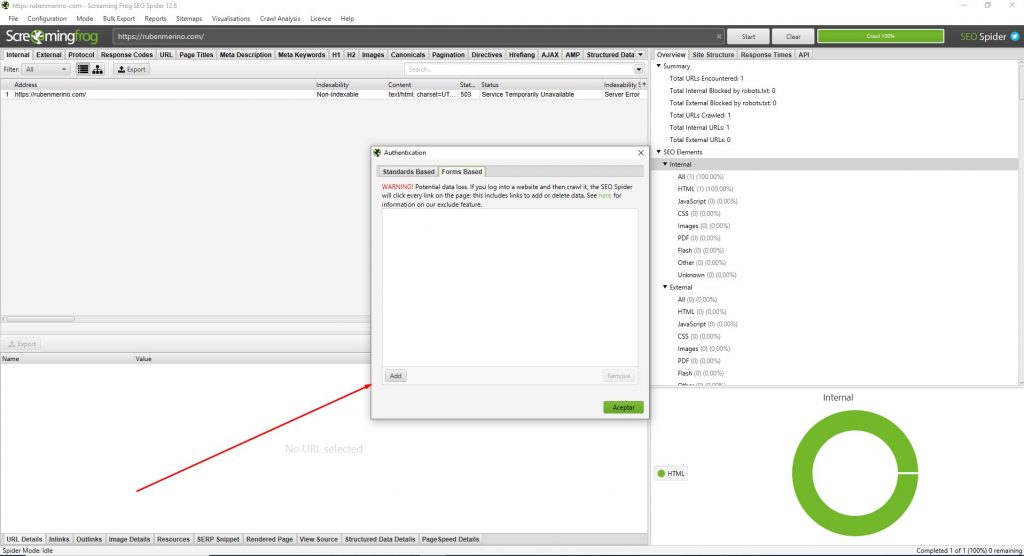The image size is (1024, 556).
Task: Collapse the Summary section
Action: tap(659, 67)
